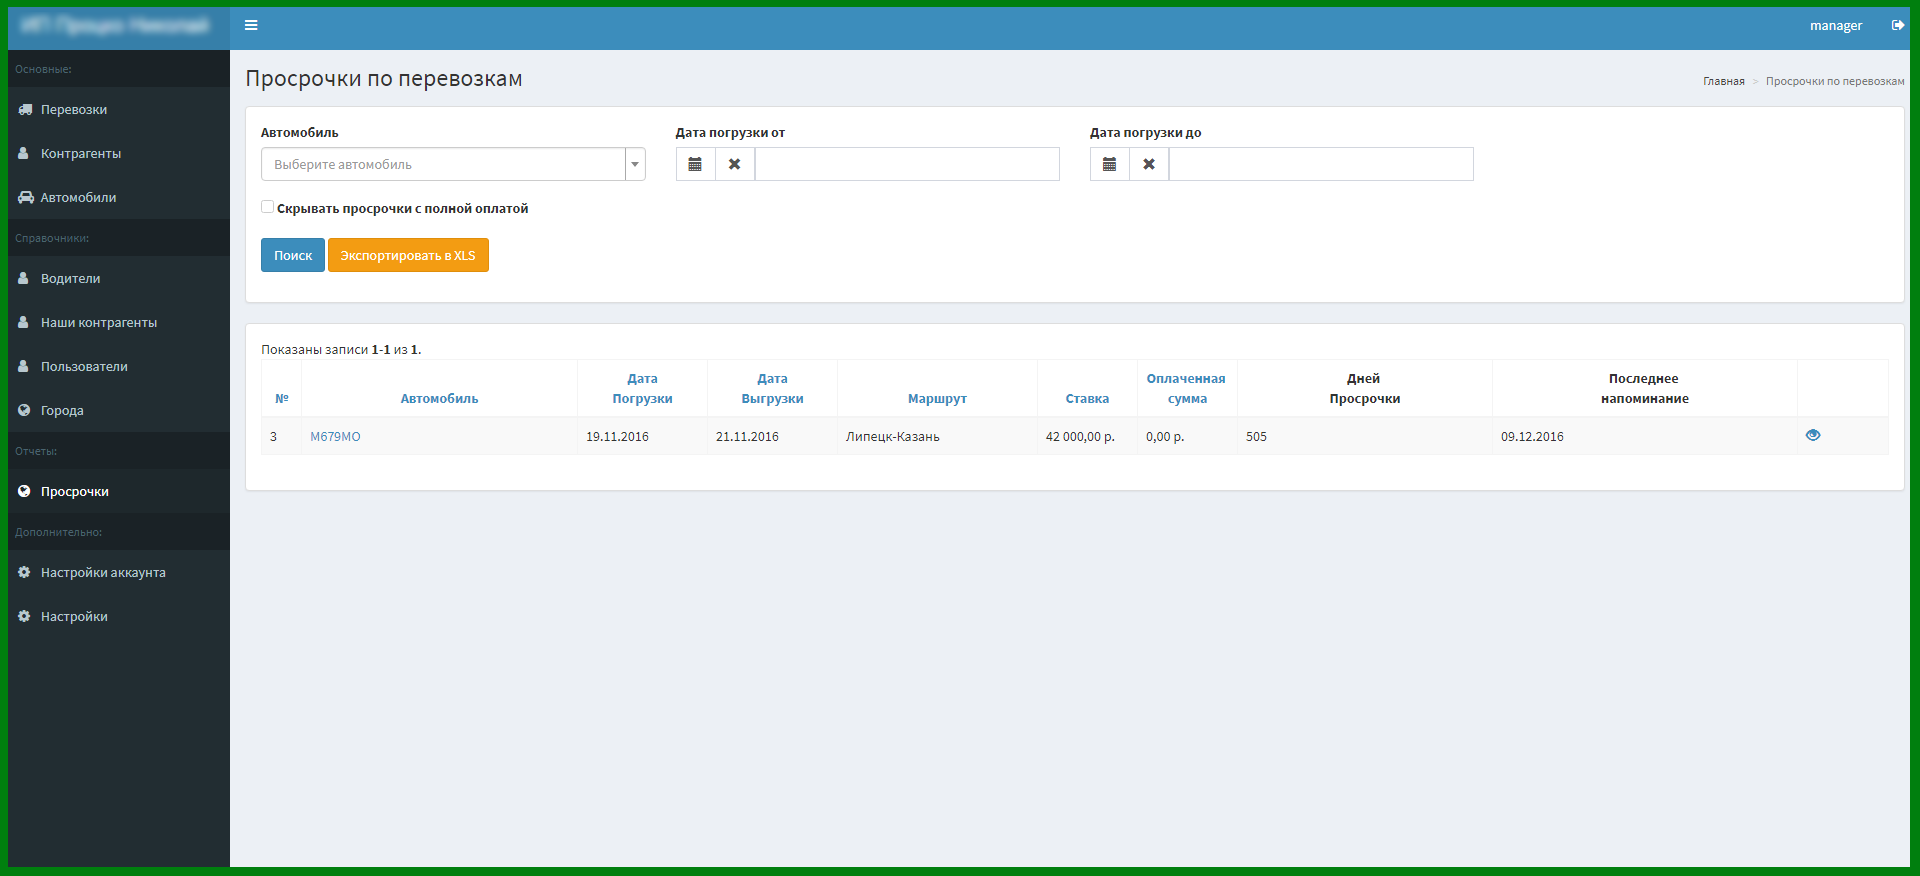Open calendar for Дата погрузки от
1920x876 pixels.
point(695,164)
